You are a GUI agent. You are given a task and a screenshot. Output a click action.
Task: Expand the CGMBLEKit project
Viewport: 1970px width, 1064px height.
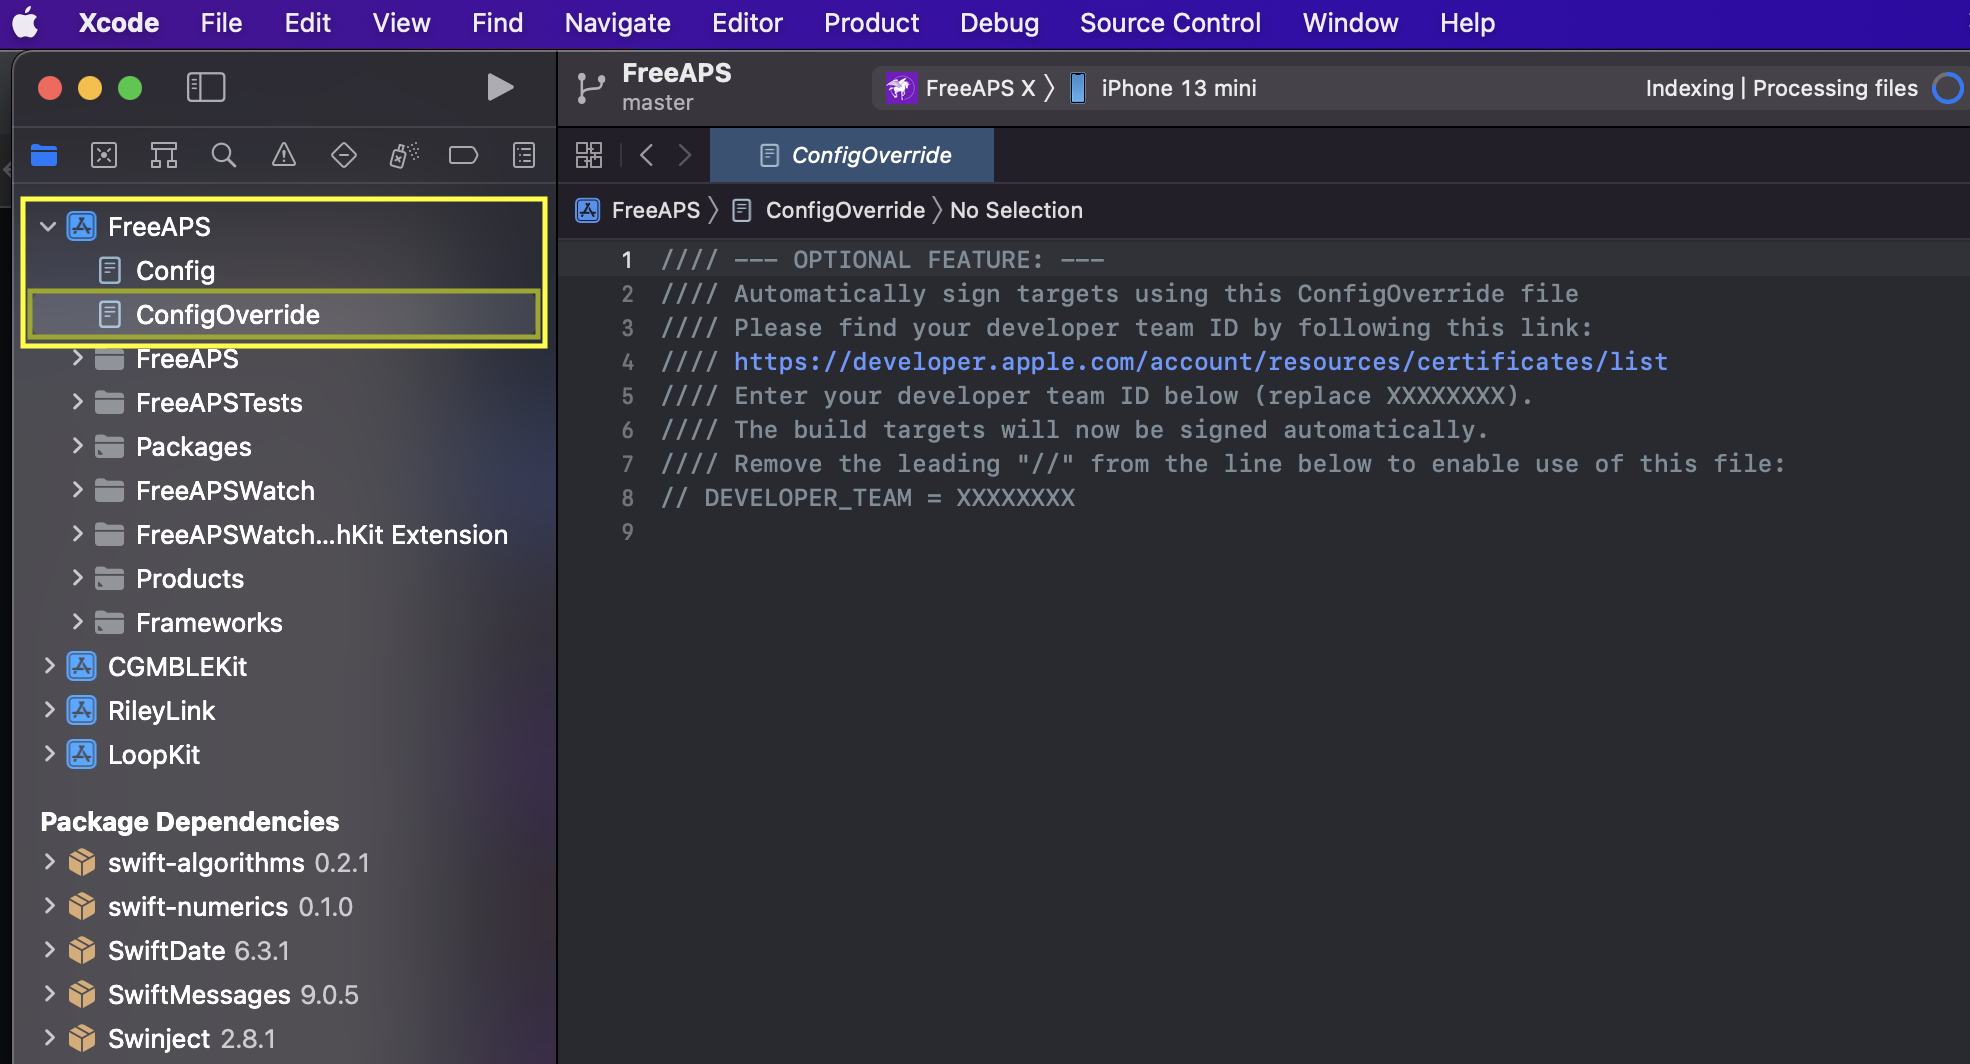49,666
